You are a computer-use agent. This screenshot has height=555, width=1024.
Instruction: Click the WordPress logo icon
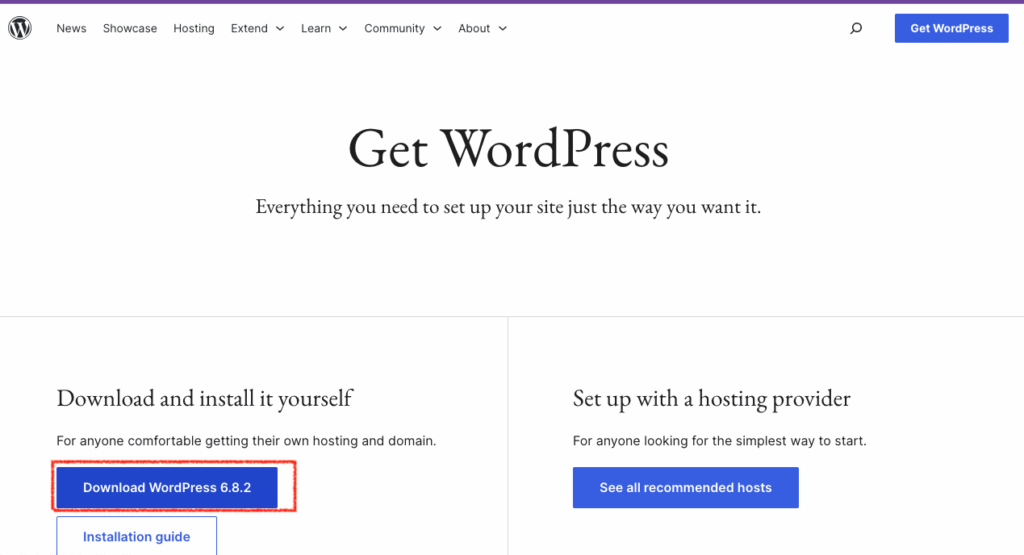point(20,28)
